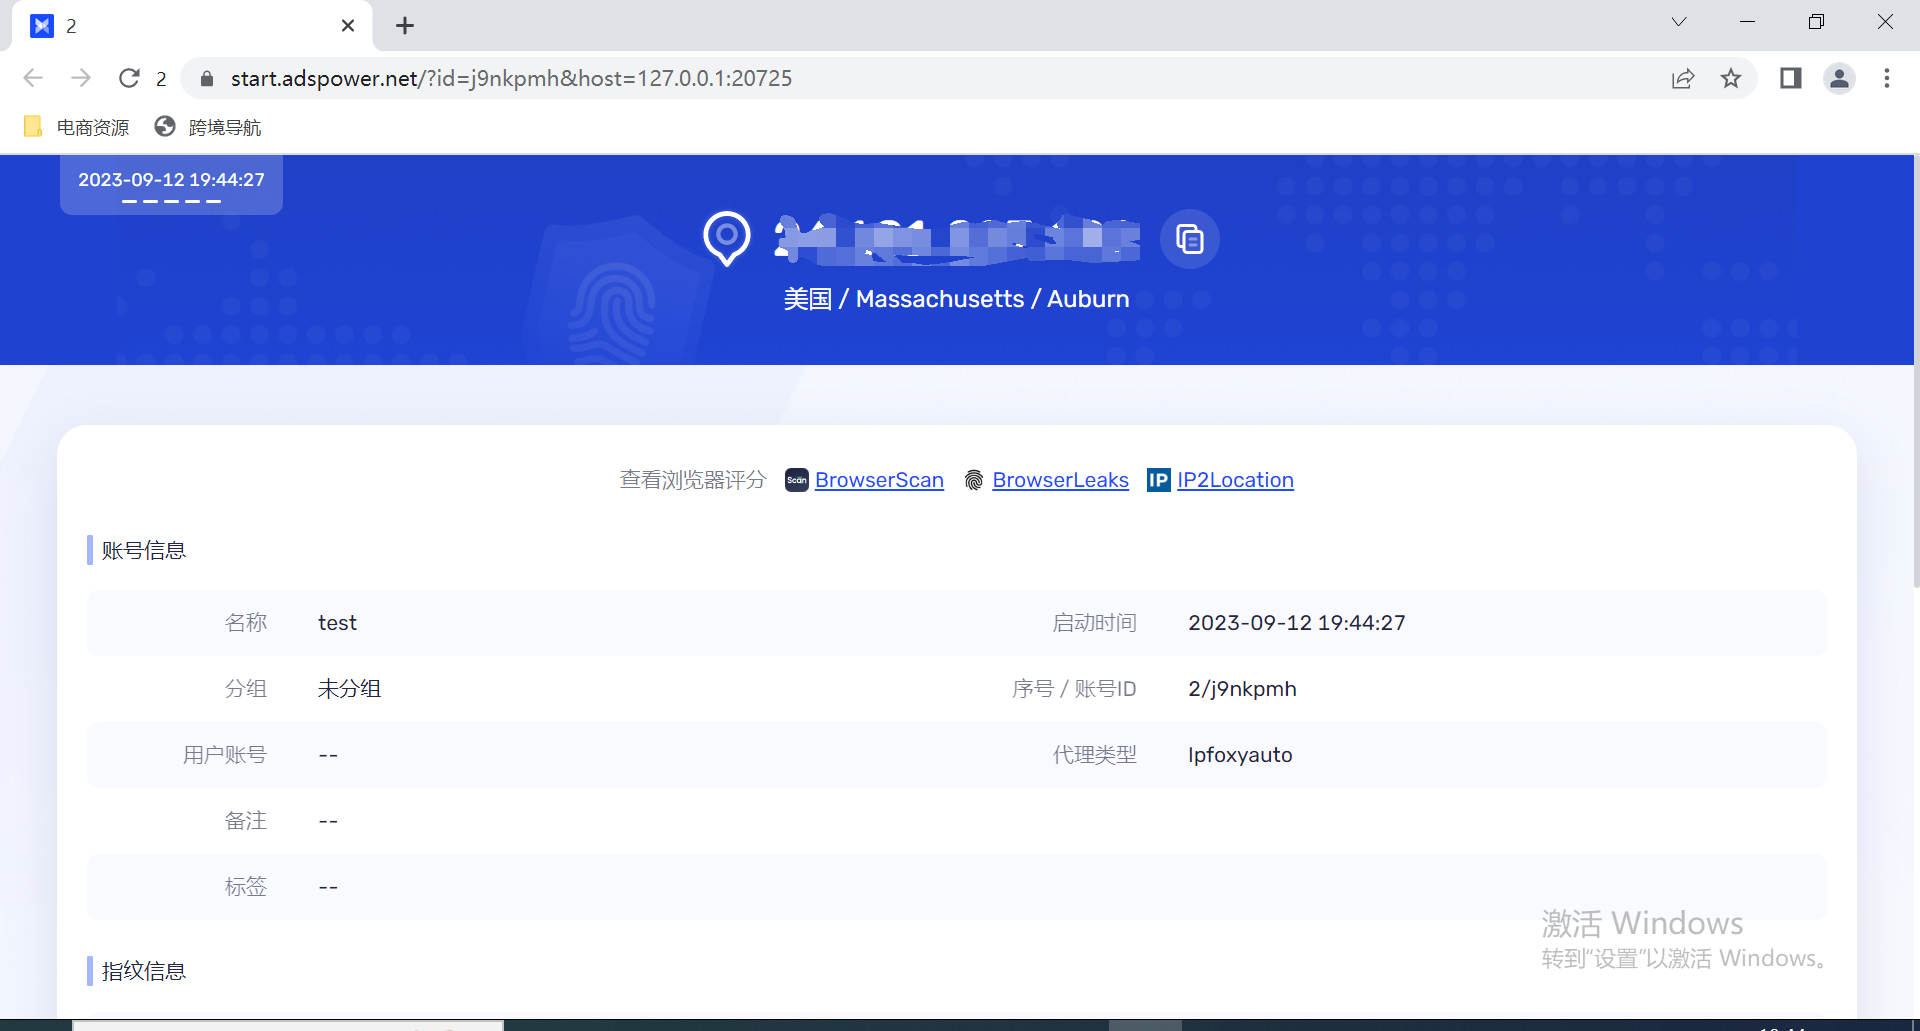Open the Chrome profile menu
This screenshot has width=1920, height=1031.
1839,78
